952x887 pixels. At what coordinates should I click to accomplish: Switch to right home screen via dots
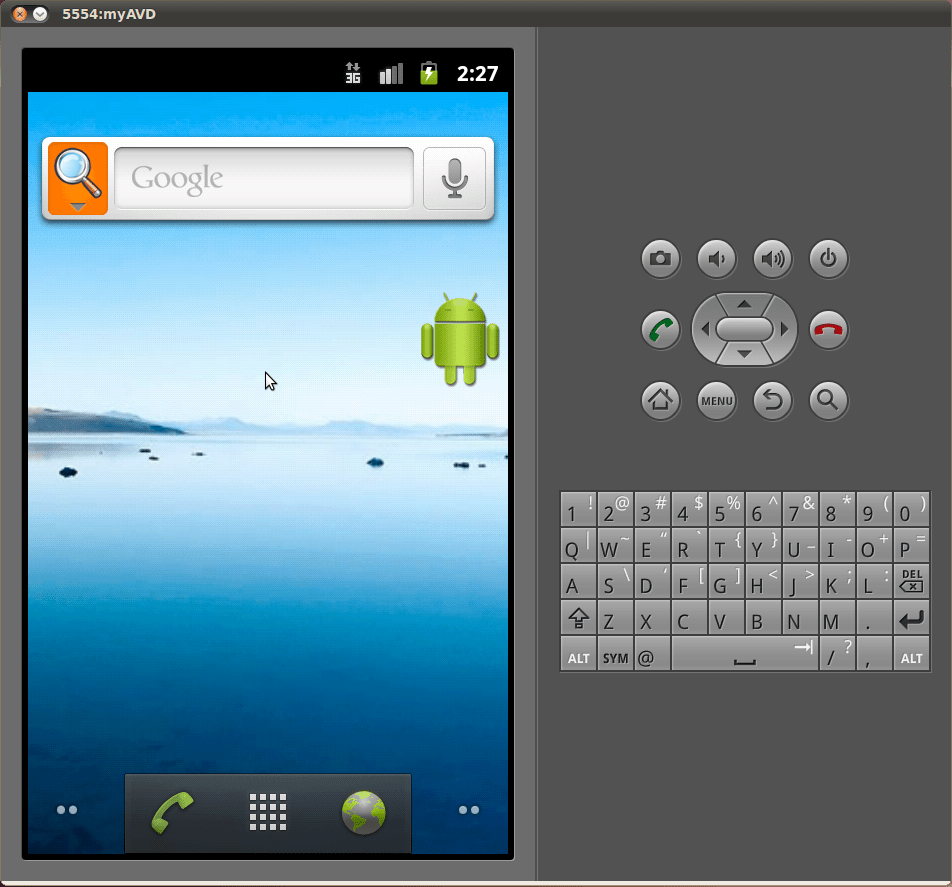point(469,810)
